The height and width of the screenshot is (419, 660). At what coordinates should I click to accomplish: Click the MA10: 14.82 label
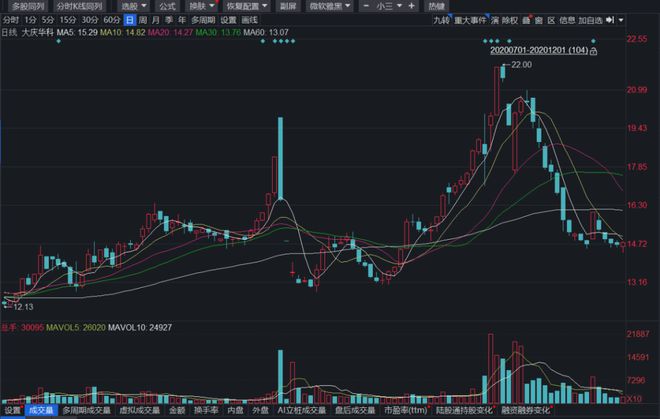pyautogui.click(x=122, y=32)
